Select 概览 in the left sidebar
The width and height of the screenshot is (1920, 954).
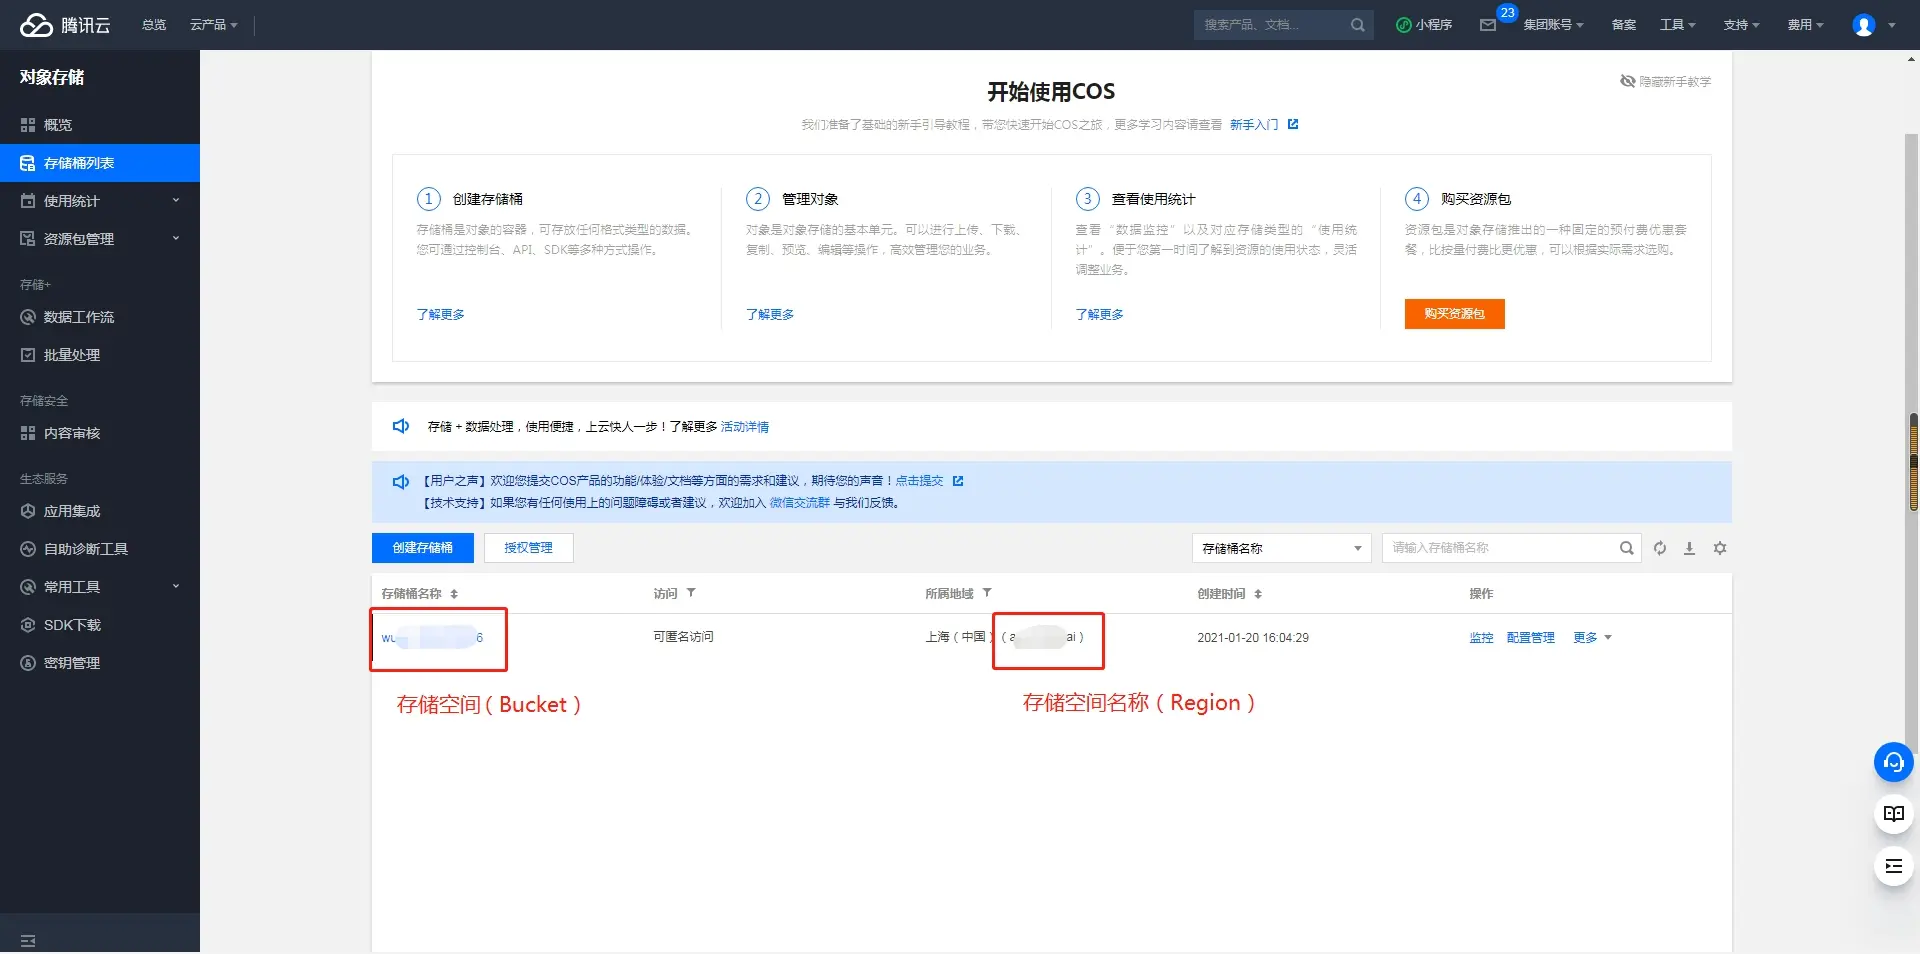tap(58, 125)
